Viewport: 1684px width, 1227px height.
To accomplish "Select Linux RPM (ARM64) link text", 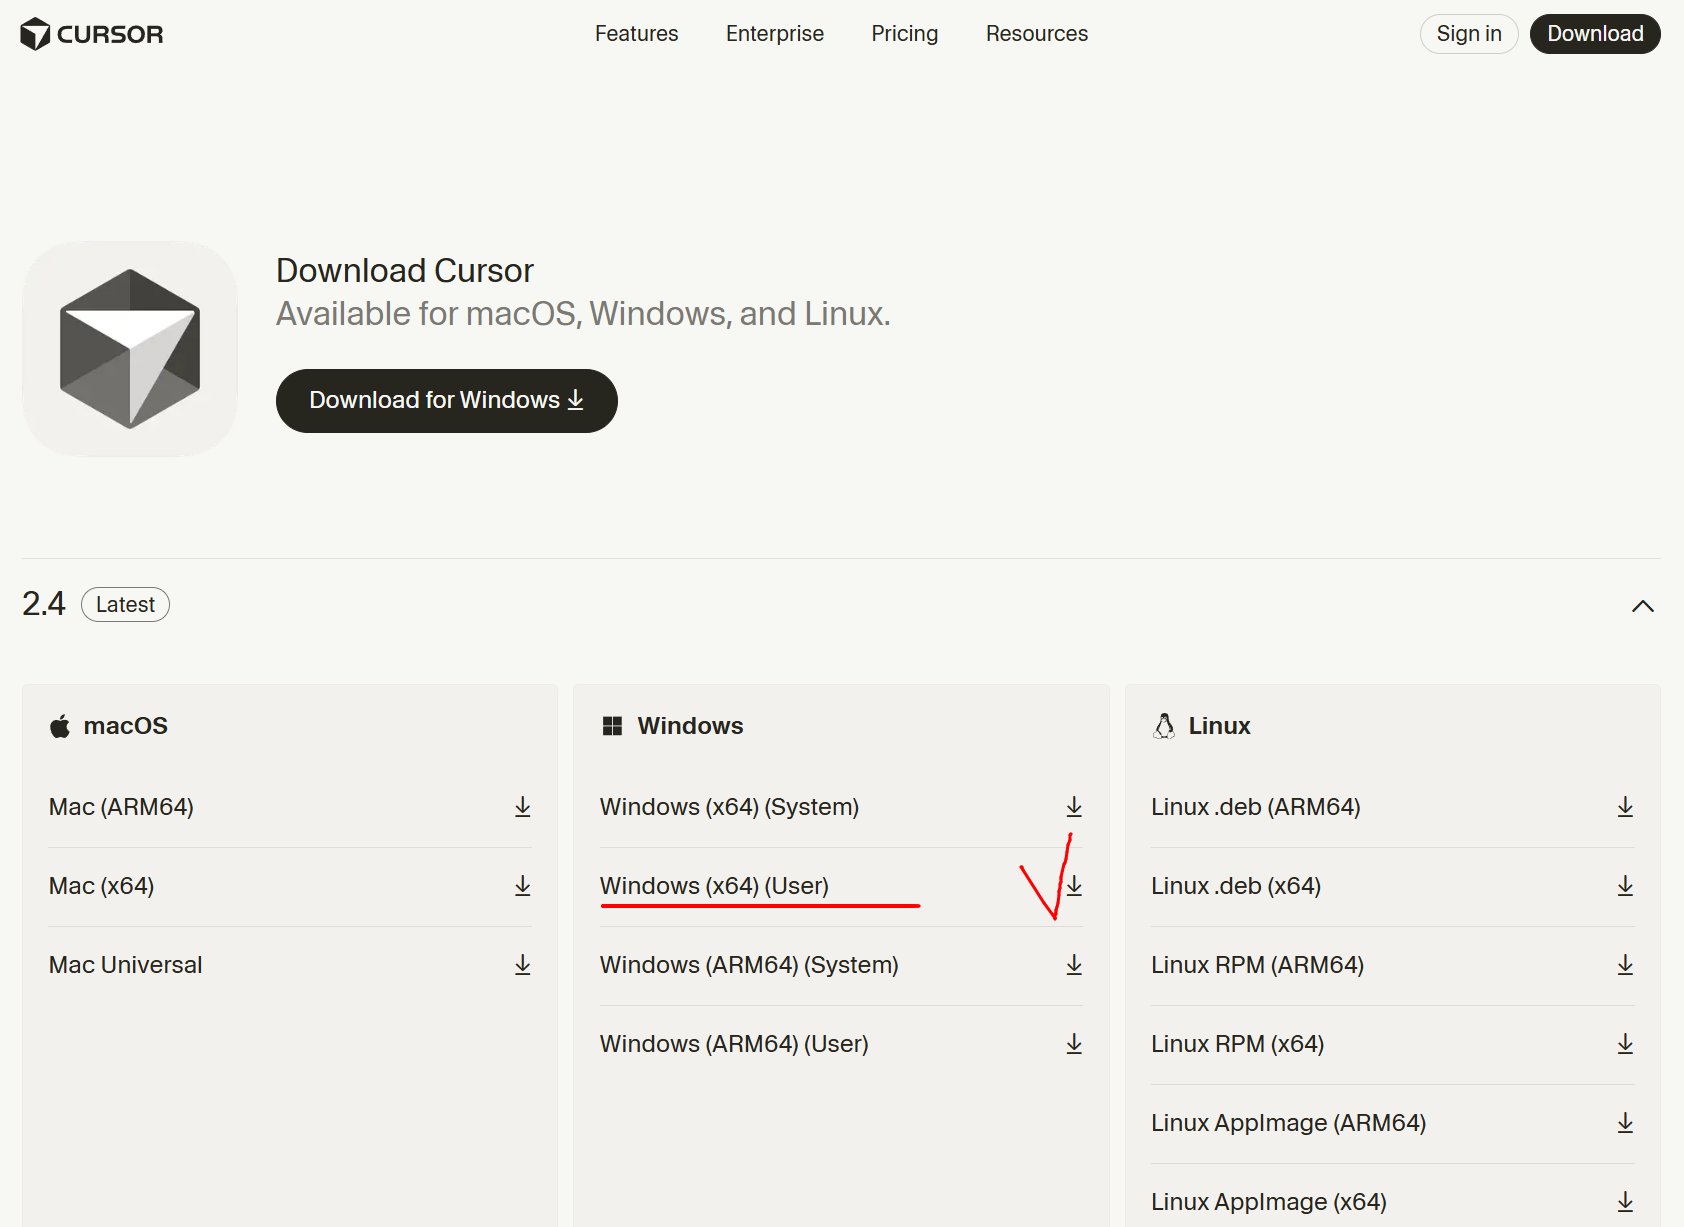I will [x=1257, y=965].
